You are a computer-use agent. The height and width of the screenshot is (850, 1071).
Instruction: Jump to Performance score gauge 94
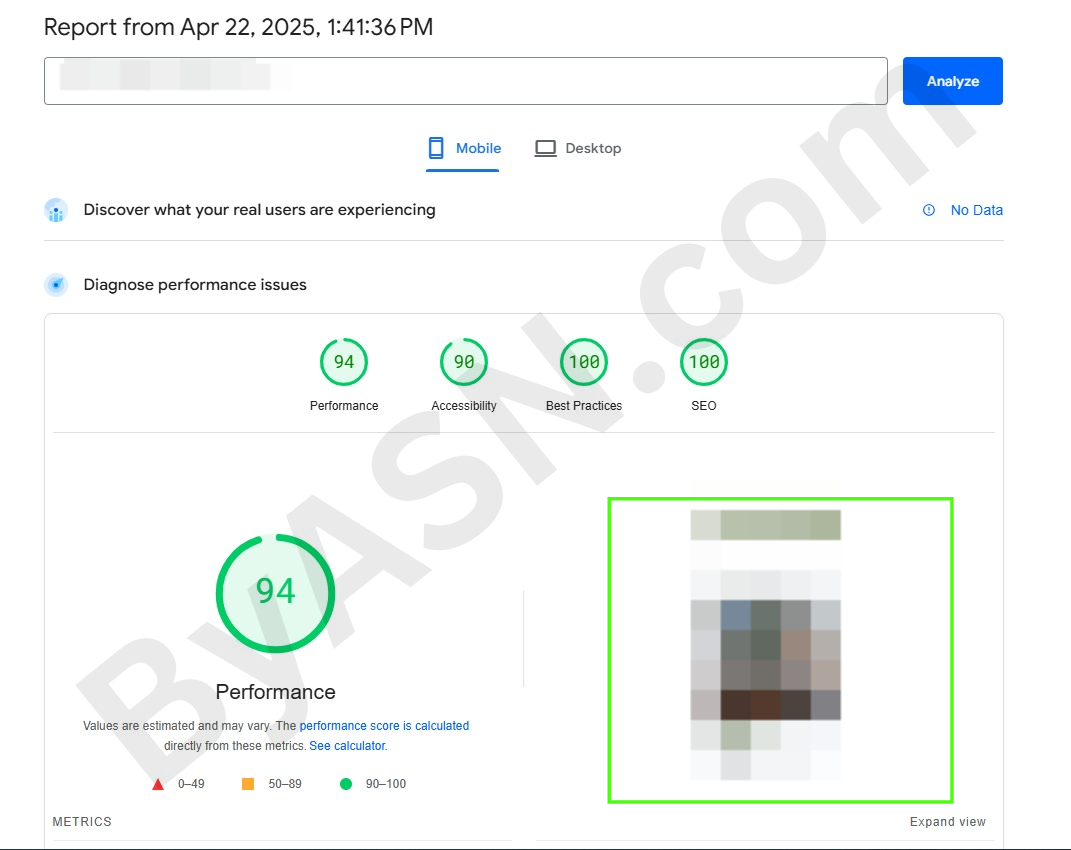344,362
